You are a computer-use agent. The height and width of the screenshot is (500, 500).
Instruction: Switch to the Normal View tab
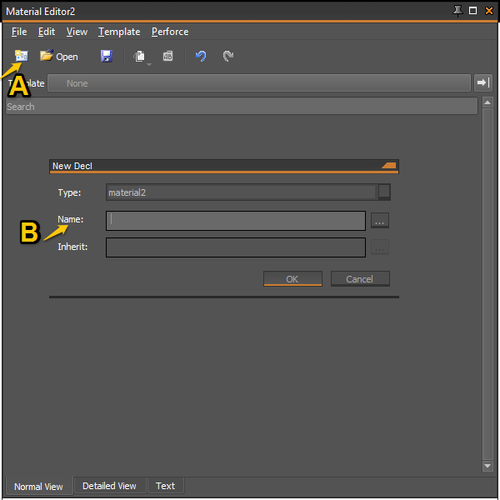(39, 486)
